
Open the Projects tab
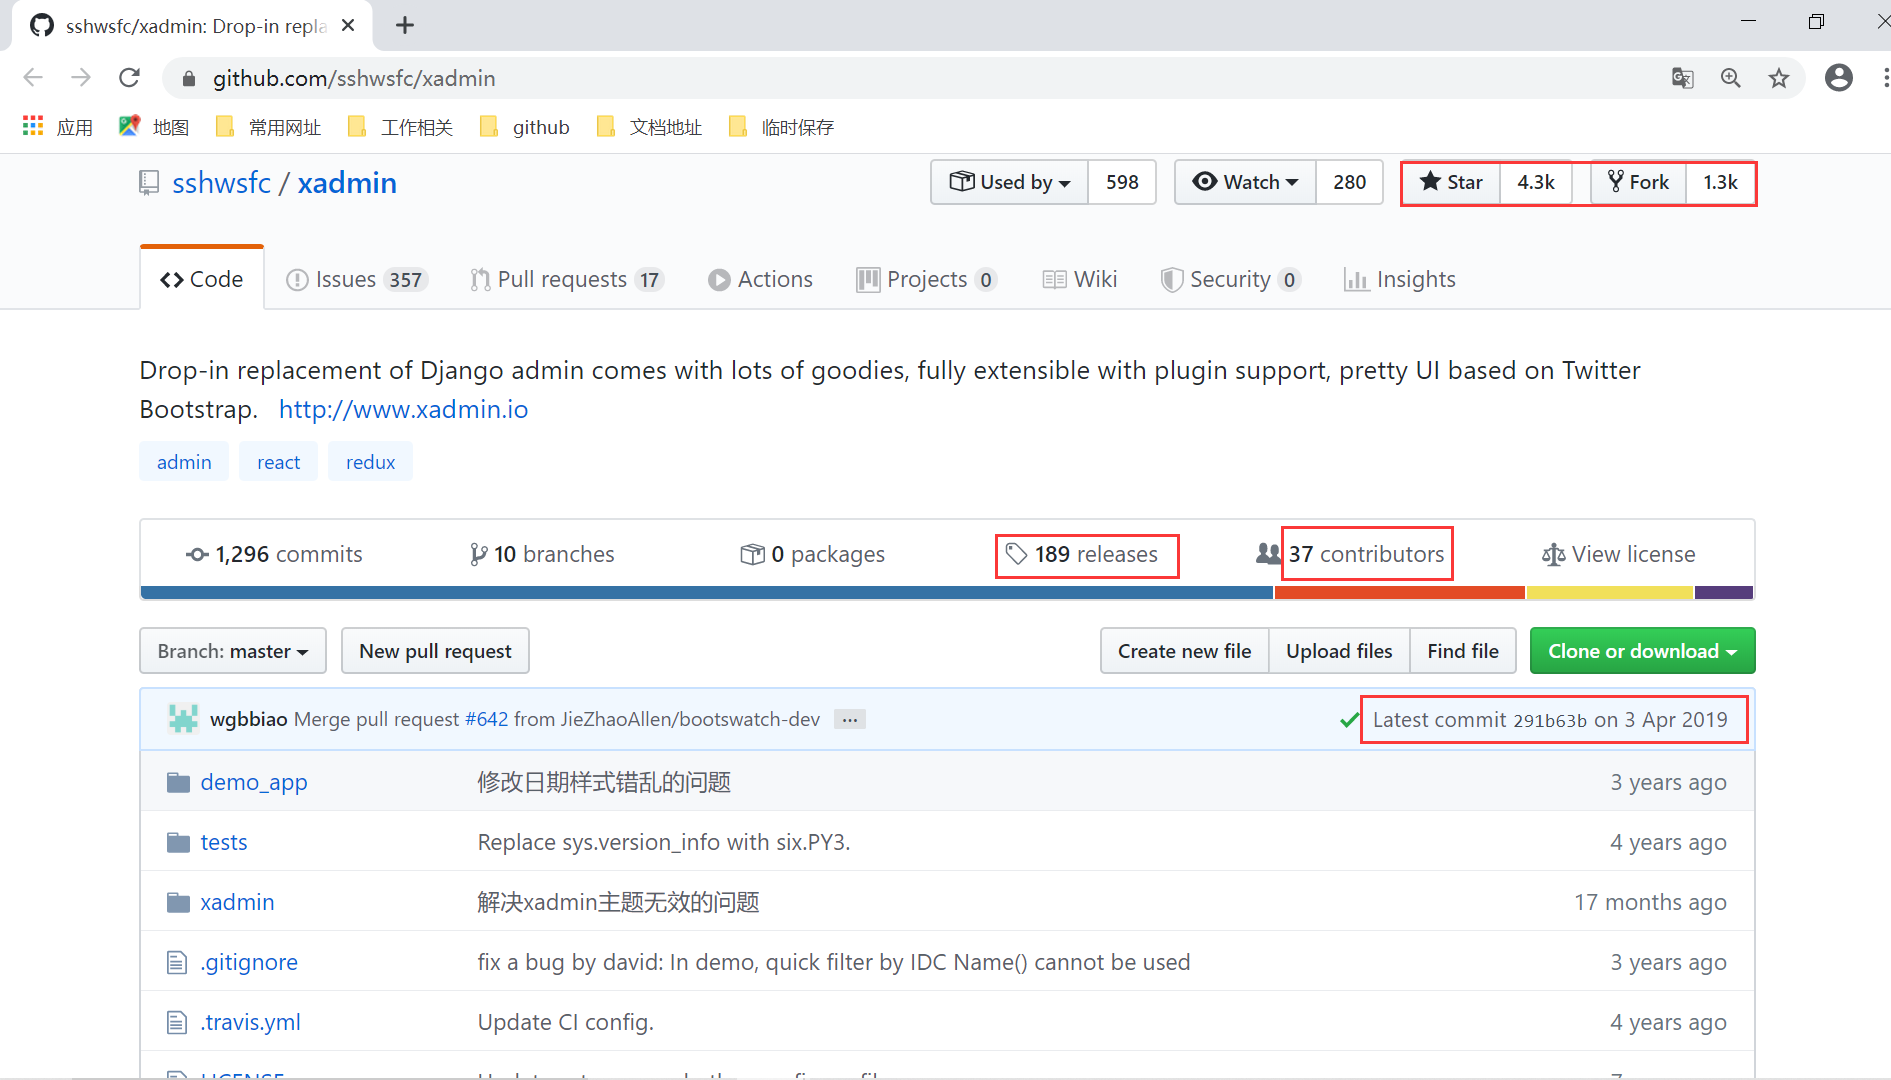(927, 279)
